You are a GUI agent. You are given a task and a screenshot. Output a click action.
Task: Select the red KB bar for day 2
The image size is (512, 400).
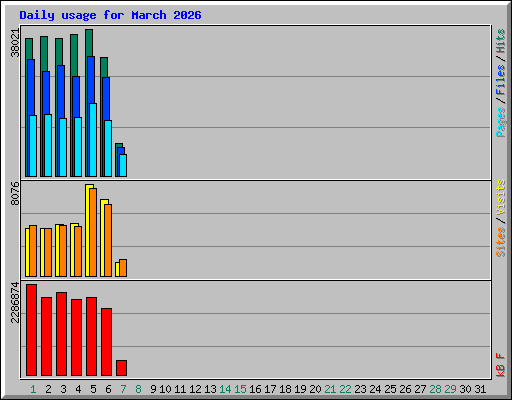pos(46,336)
